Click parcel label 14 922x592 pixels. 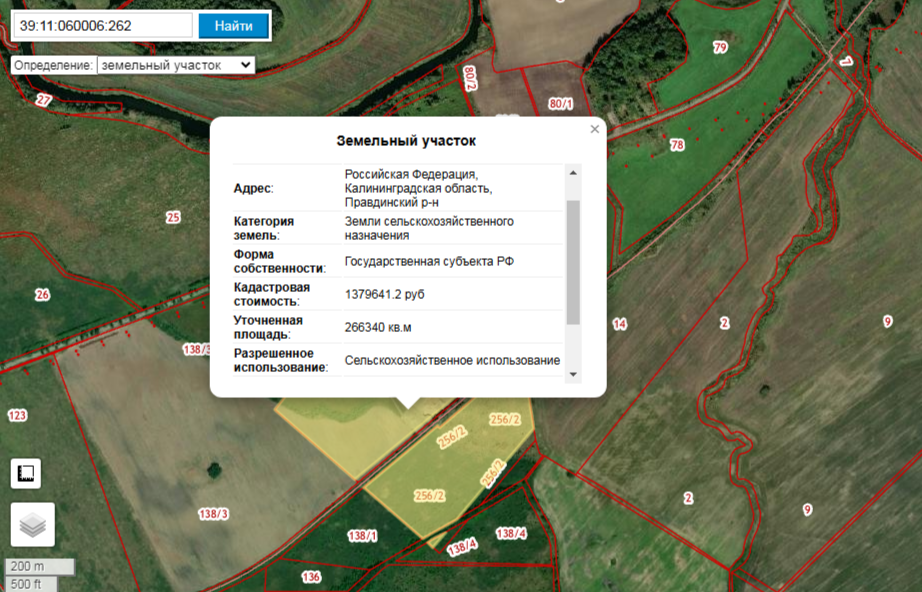click(619, 324)
